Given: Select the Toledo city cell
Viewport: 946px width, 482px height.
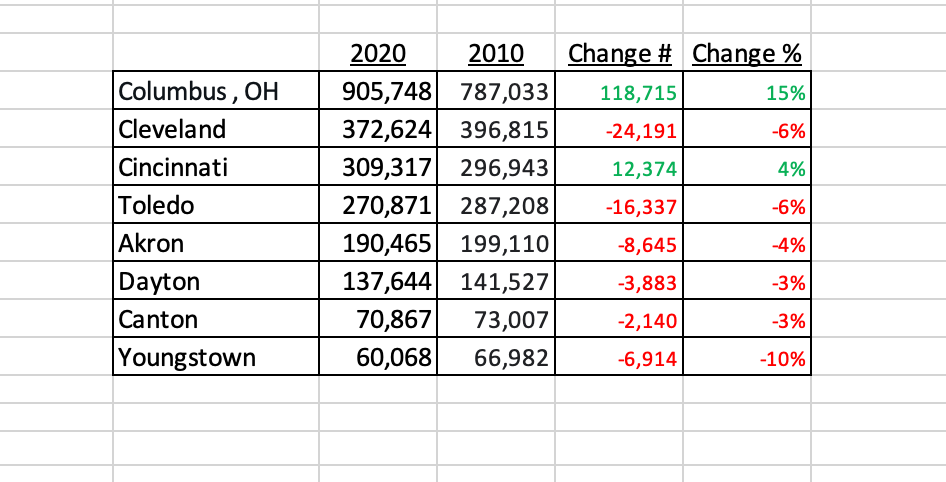Looking at the screenshot, I should tap(216, 205).
